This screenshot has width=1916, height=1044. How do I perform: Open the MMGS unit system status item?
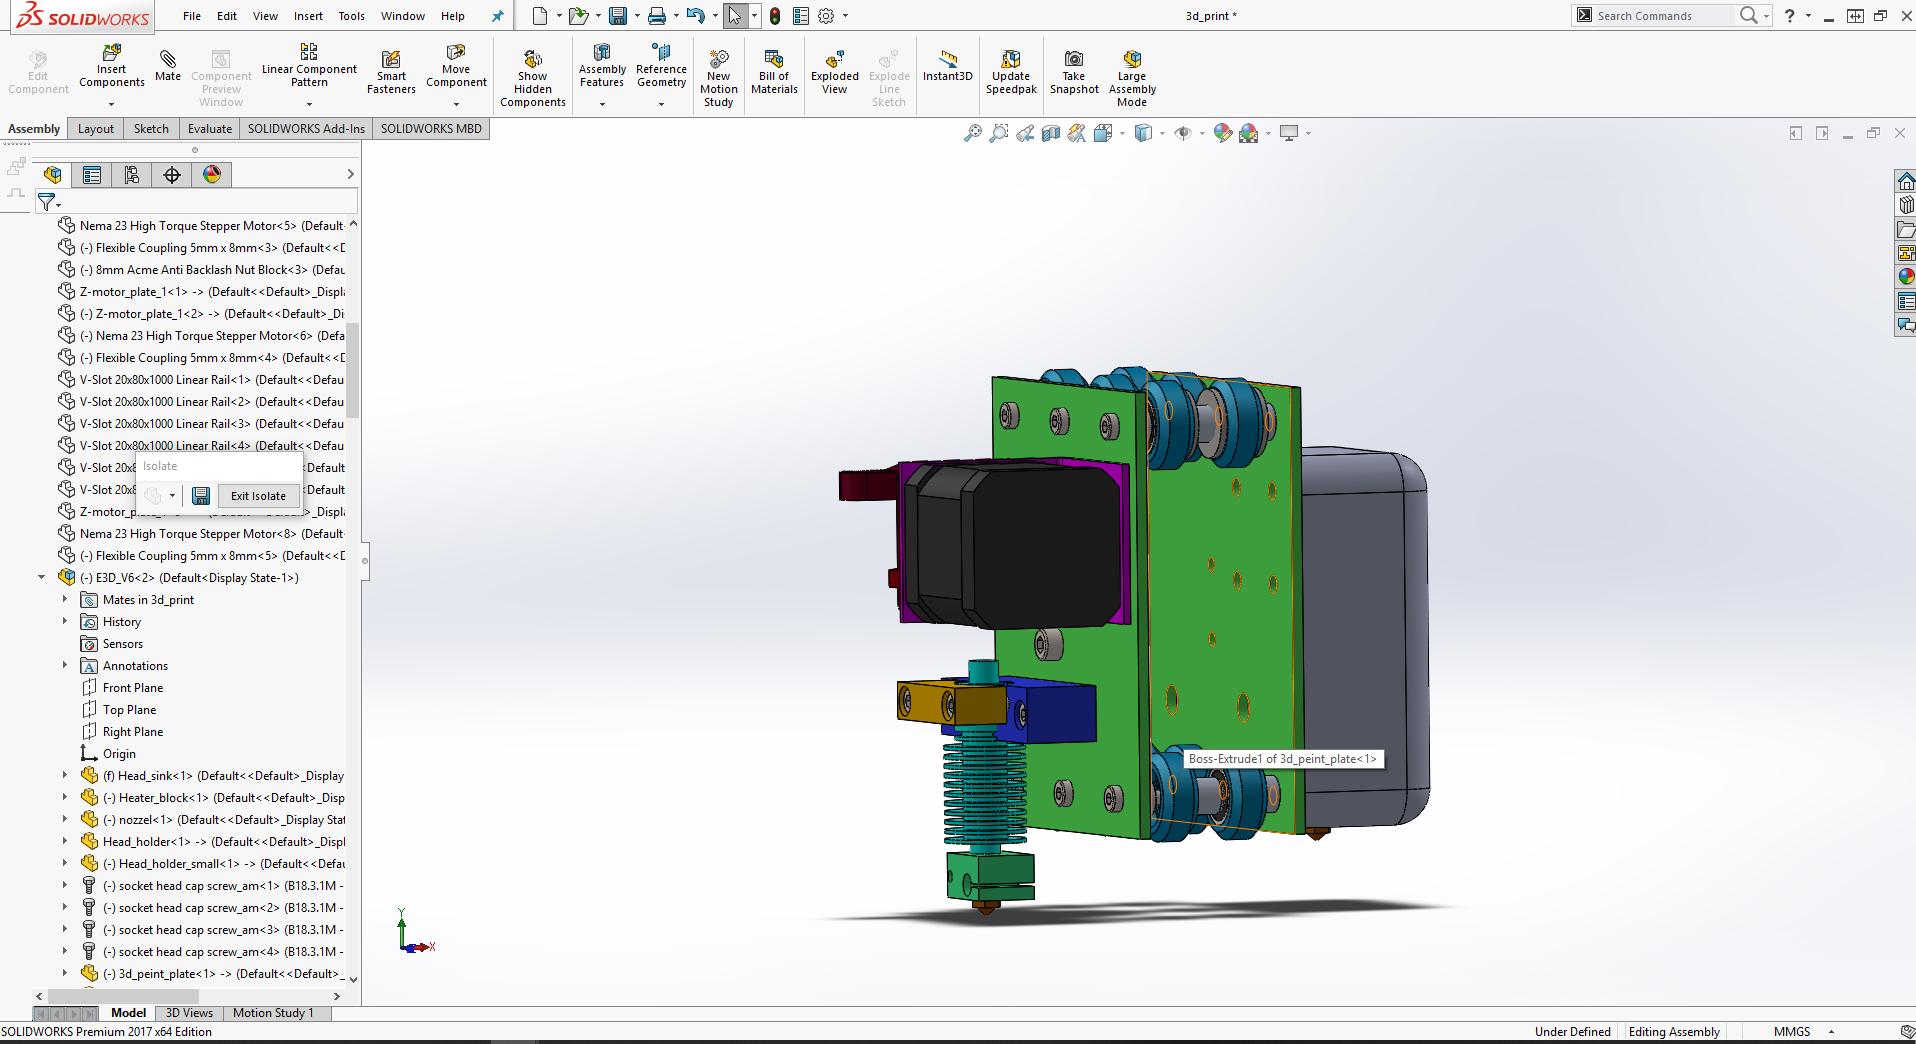coord(1792,1032)
